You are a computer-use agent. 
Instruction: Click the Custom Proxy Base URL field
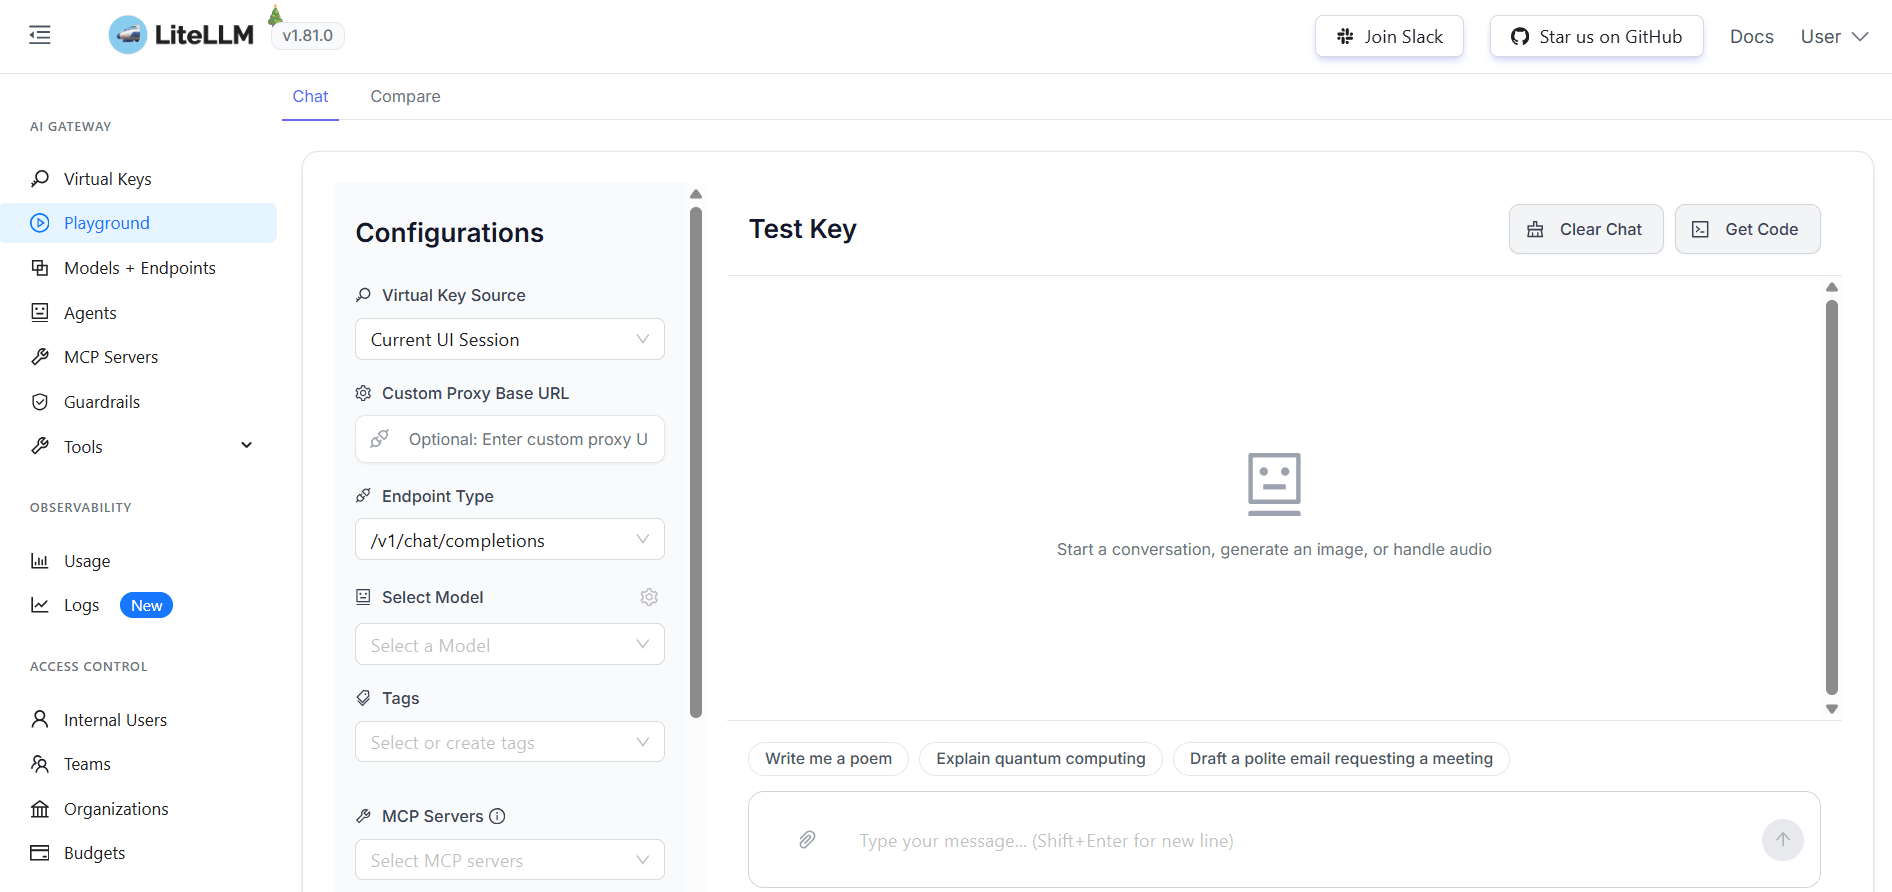click(510, 439)
